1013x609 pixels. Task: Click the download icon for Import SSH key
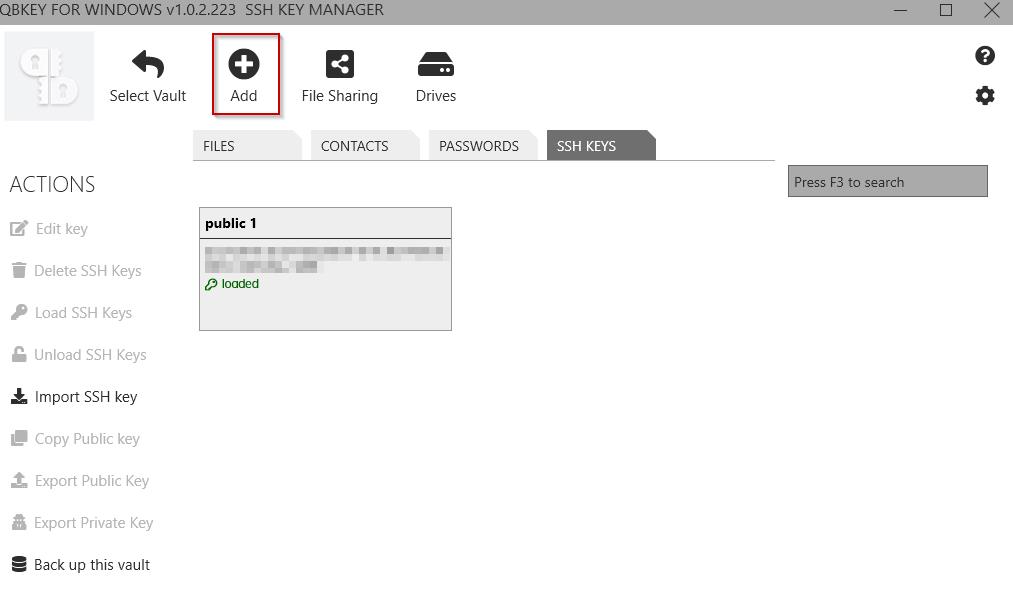click(19, 397)
